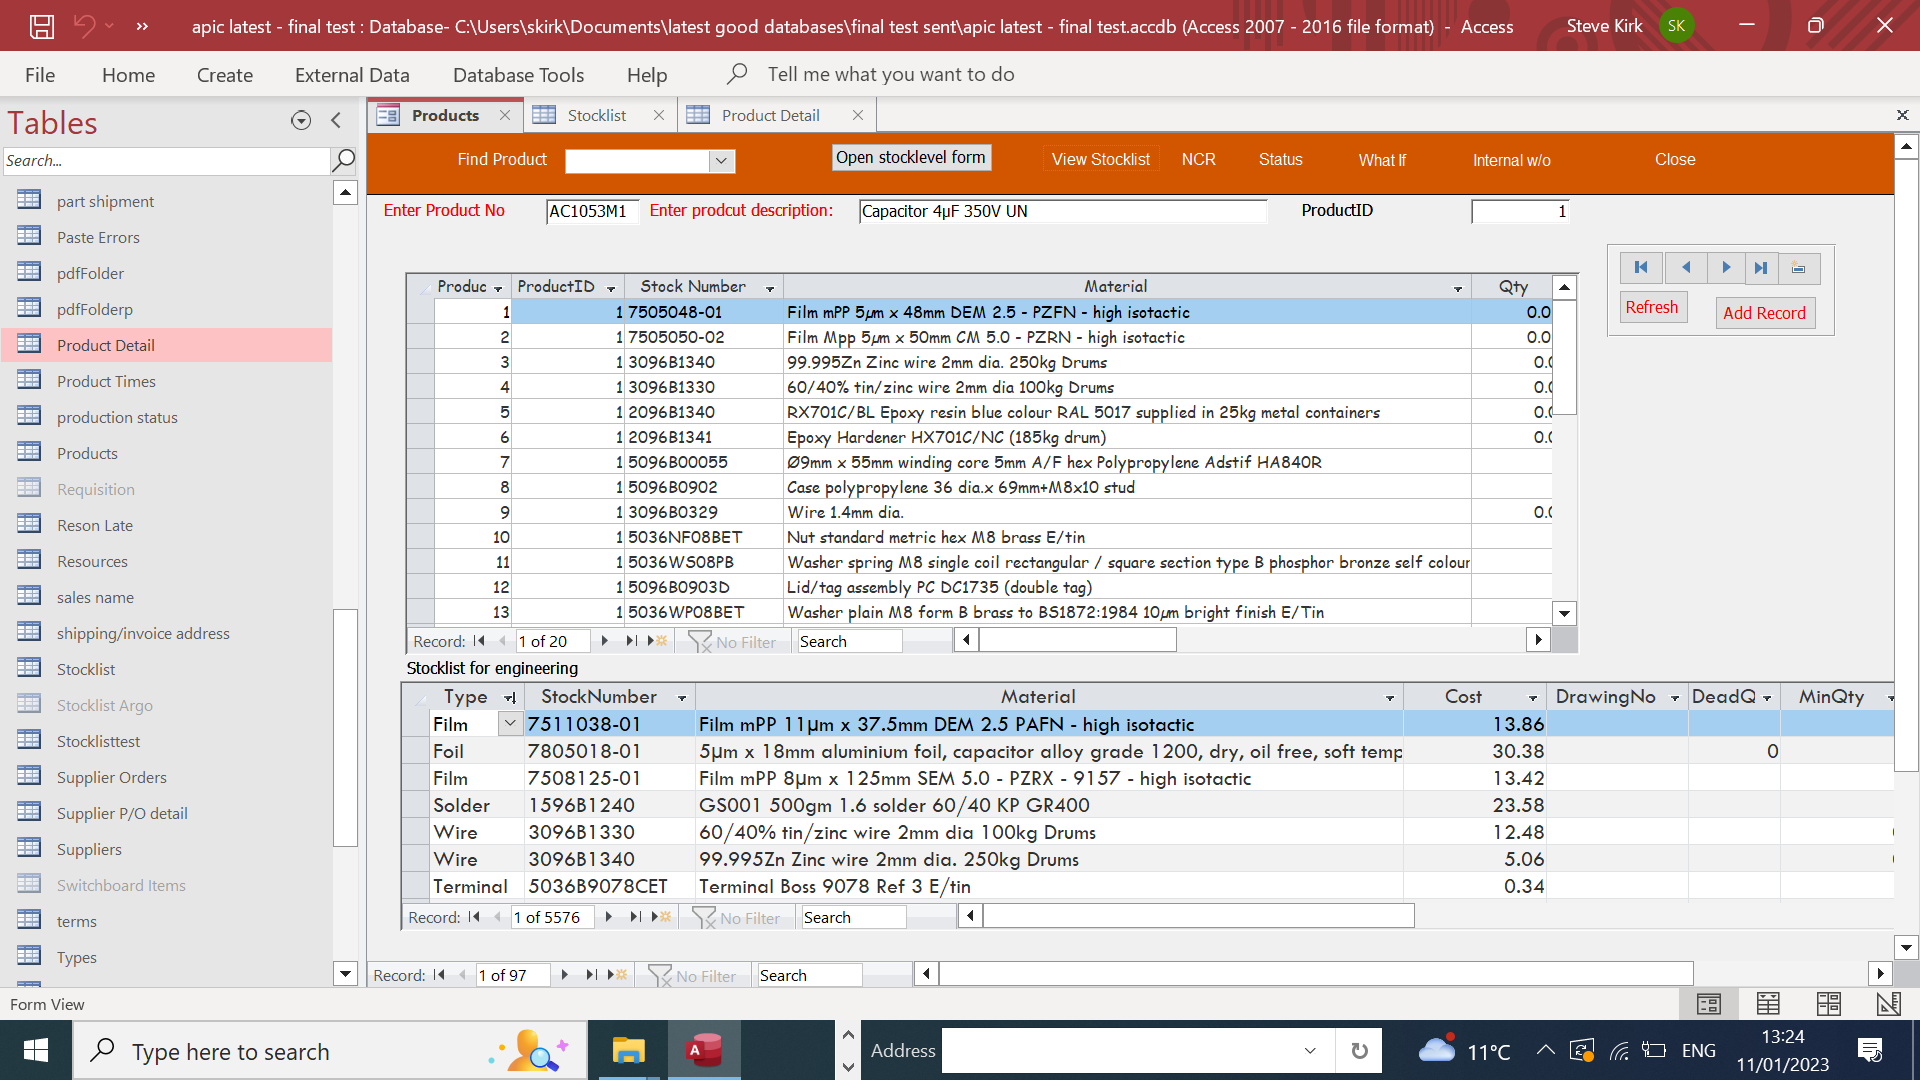Click the magnifier in Tables search box
The image size is (1920, 1080).
tap(343, 160)
